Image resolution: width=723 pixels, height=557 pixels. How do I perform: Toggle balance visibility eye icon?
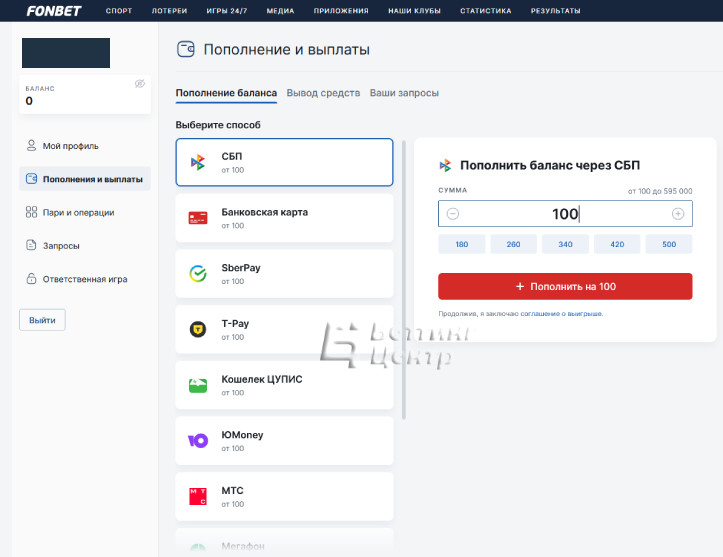[x=140, y=83]
